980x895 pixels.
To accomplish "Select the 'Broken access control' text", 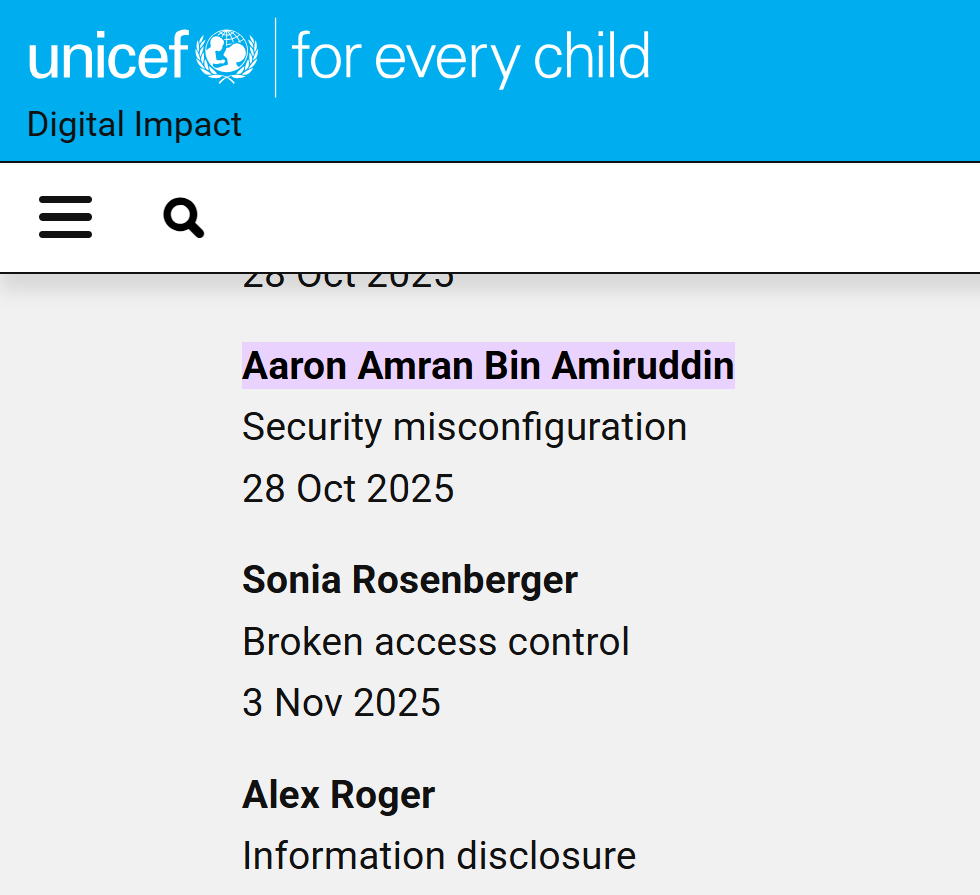I will 435,641.
